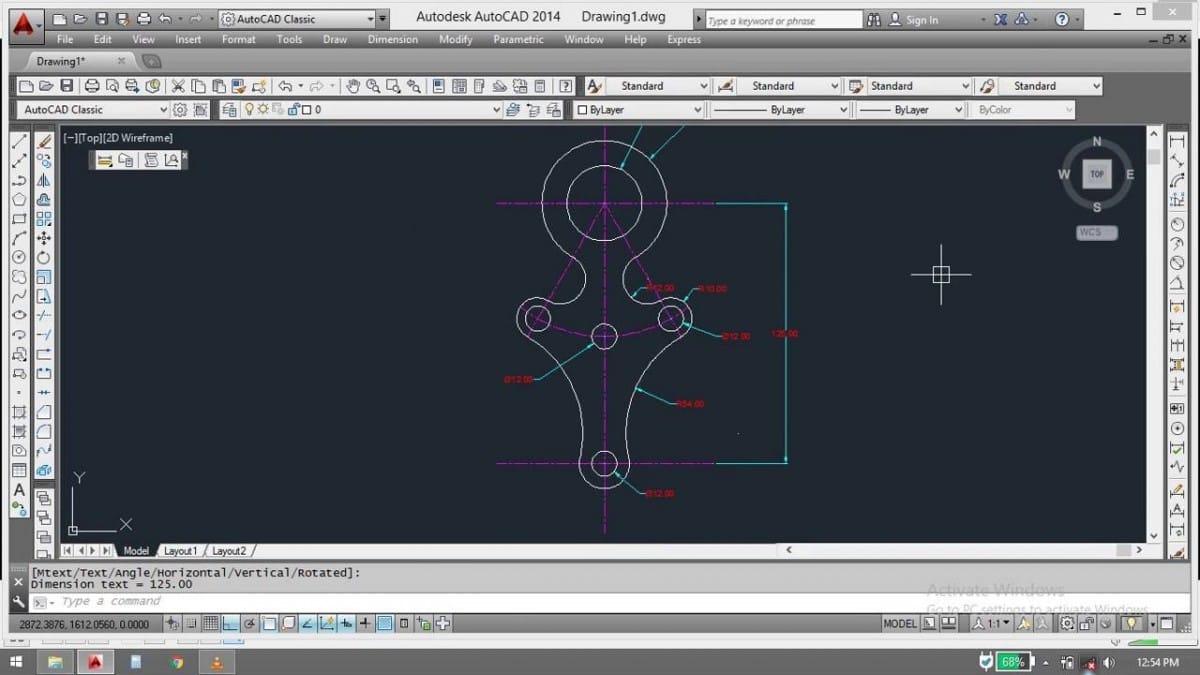Click the Plot printer icon in toolbar
1200x675 pixels.
click(92, 86)
